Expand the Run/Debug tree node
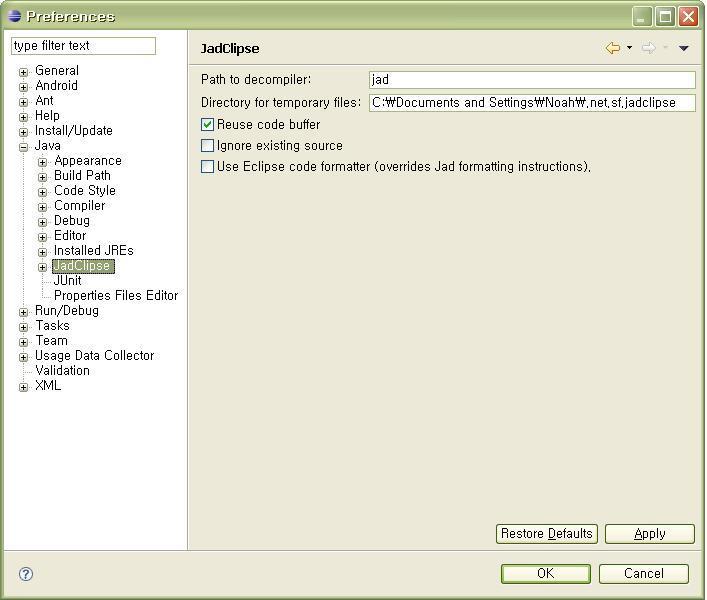The image size is (707, 600). [x=23, y=312]
